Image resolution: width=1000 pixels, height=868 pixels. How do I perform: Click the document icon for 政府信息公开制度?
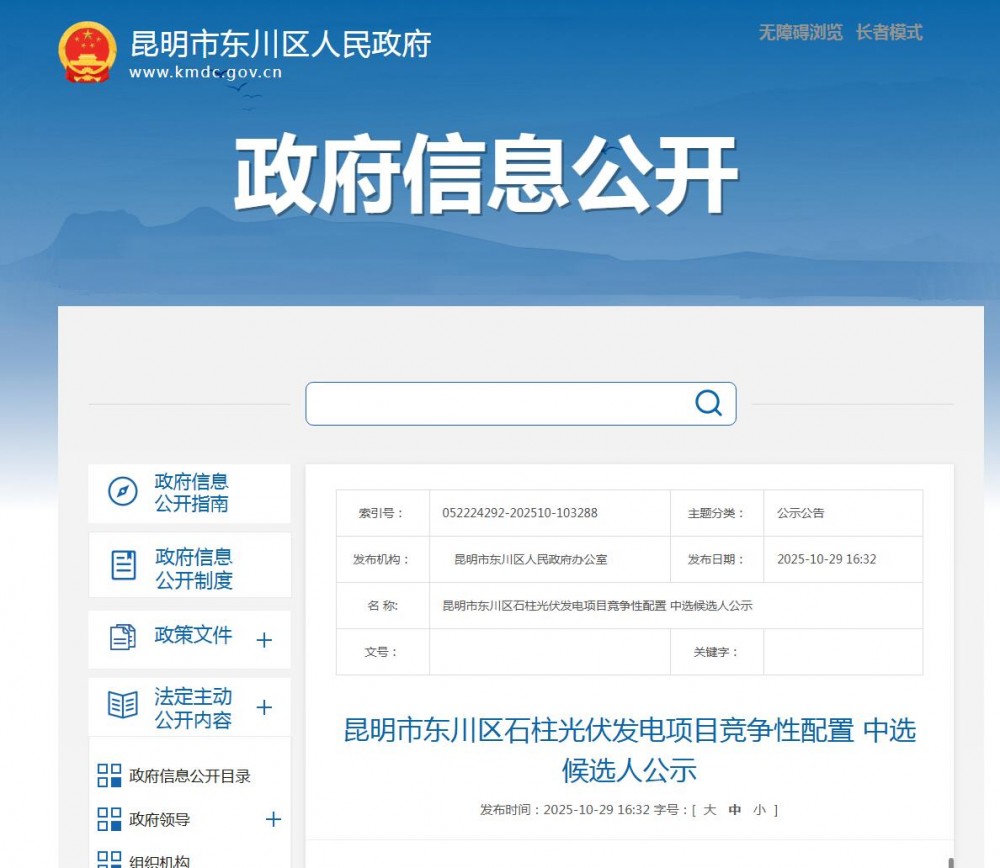(123, 566)
